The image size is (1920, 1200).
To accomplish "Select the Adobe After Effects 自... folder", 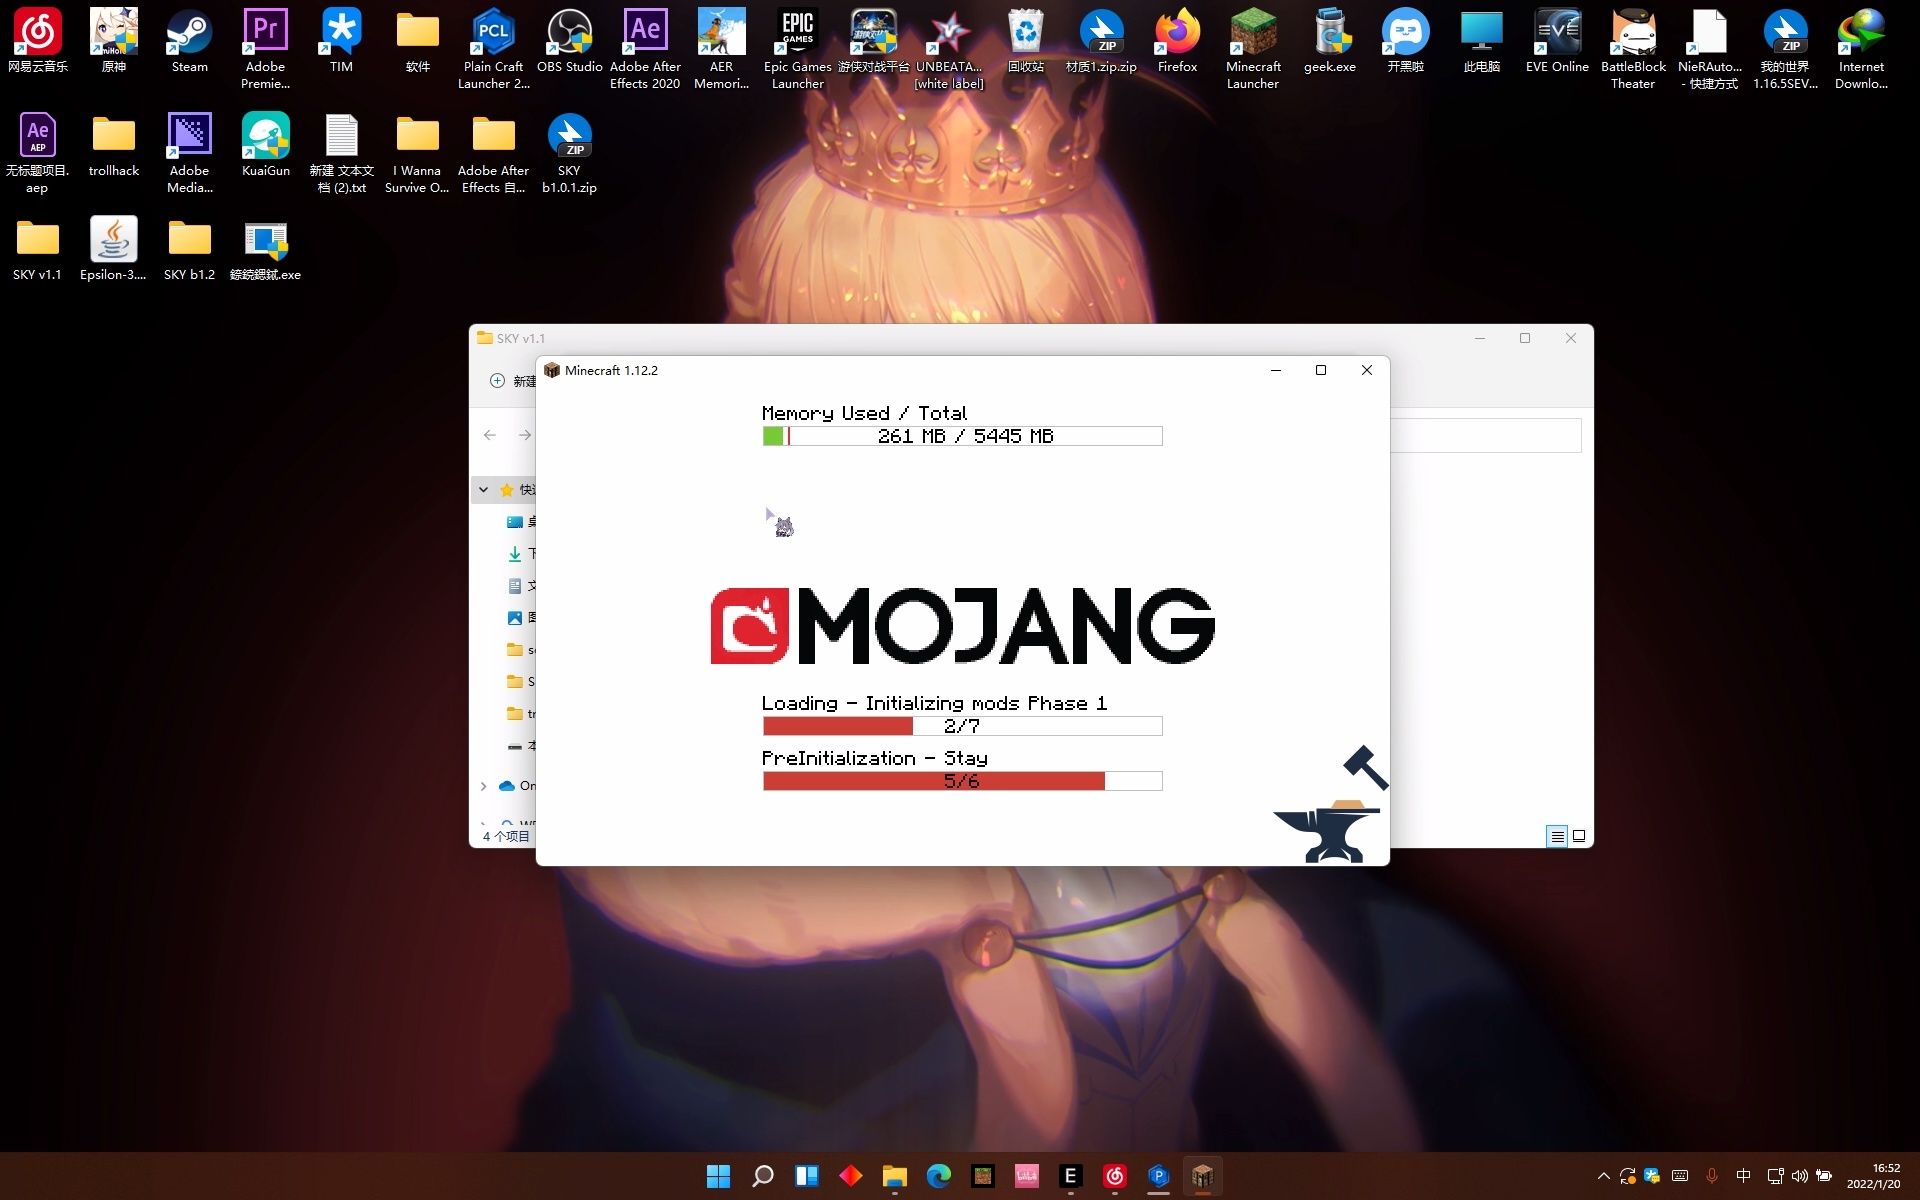I will 493,152.
